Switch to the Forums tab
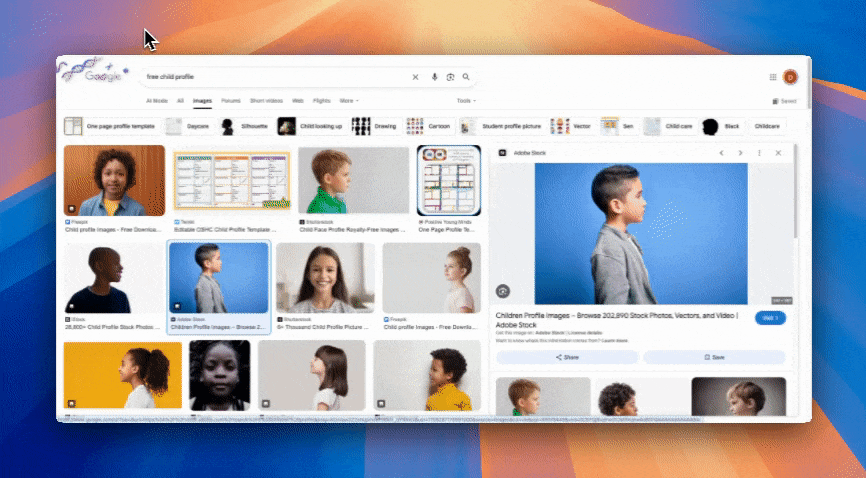The width and height of the screenshot is (866, 478). coord(231,101)
